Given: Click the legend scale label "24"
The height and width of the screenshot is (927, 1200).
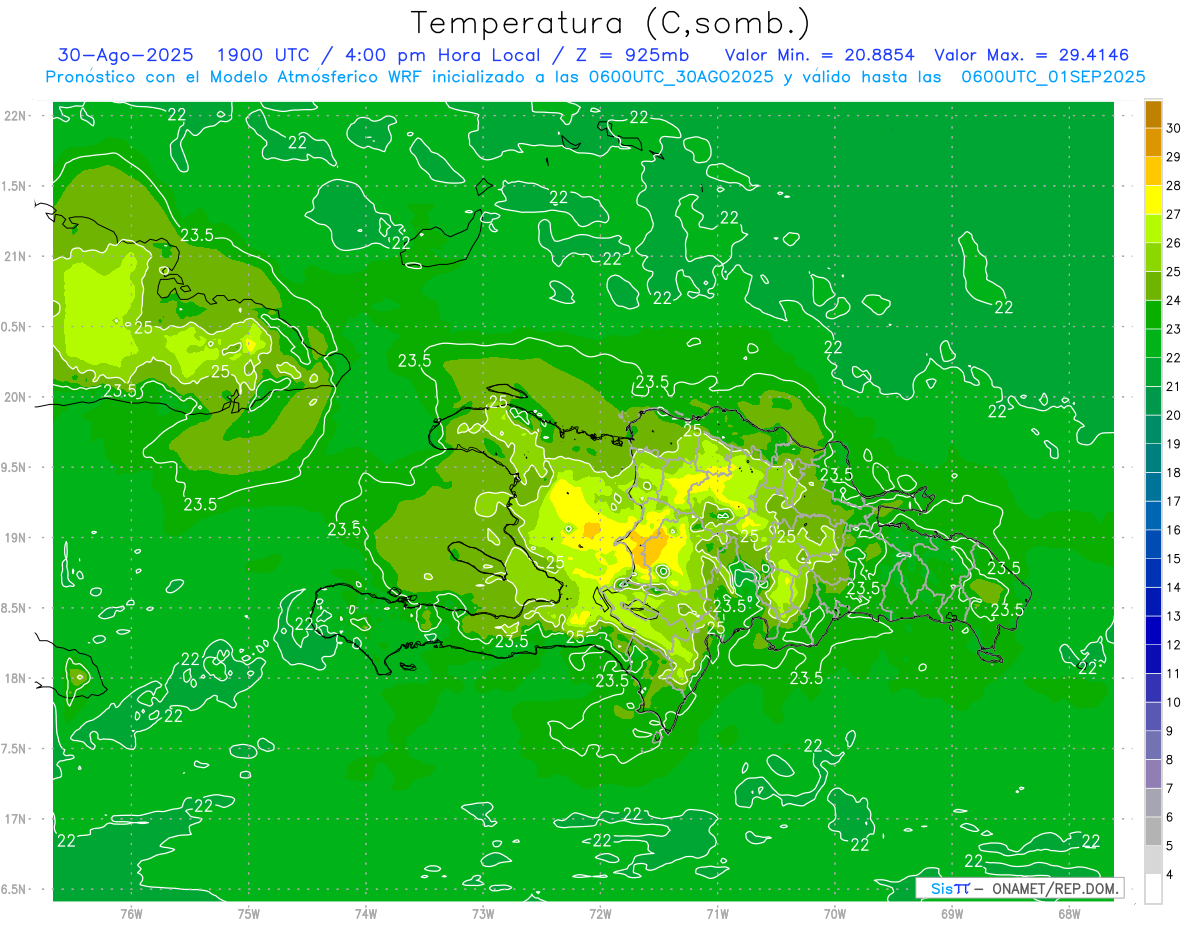Looking at the screenshot, I should [x=1174, y=301].
